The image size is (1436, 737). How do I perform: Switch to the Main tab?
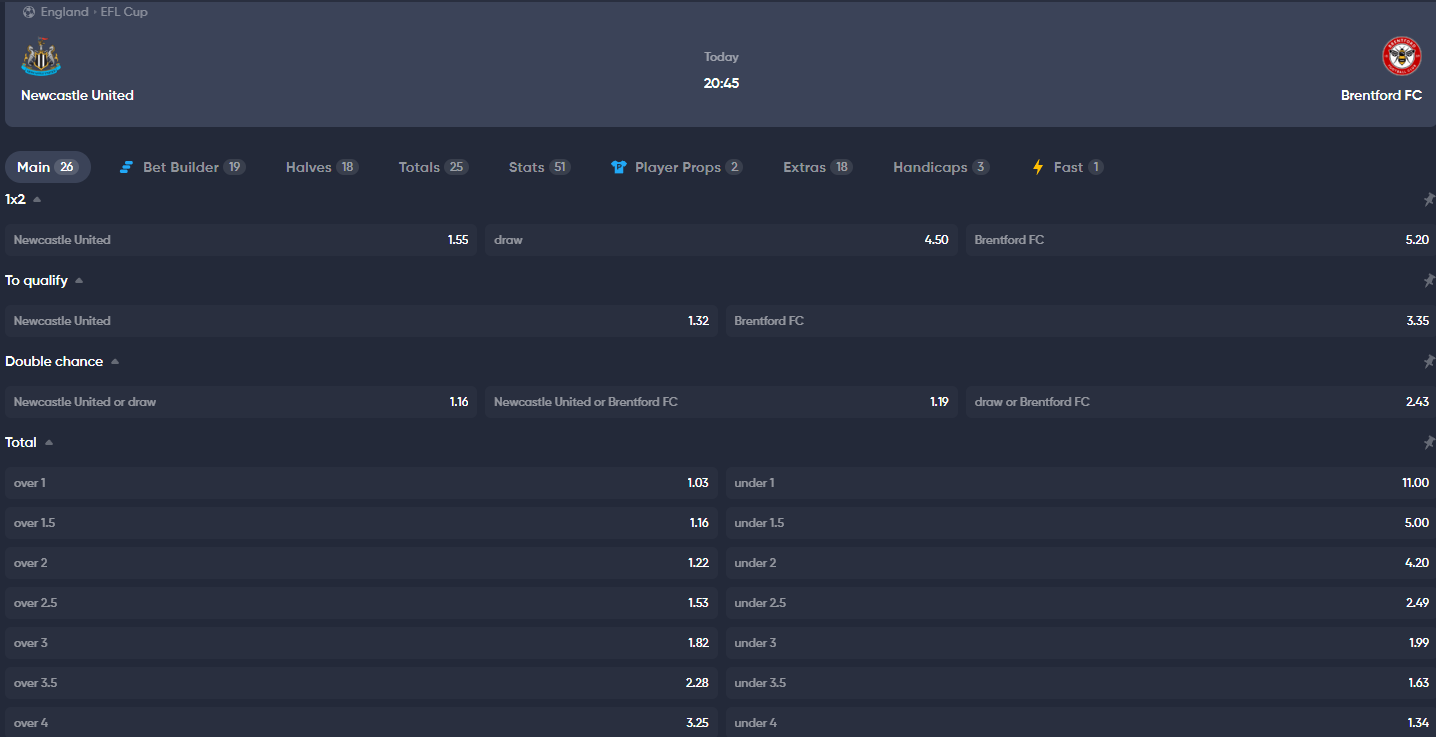click(x=48, y=167)
